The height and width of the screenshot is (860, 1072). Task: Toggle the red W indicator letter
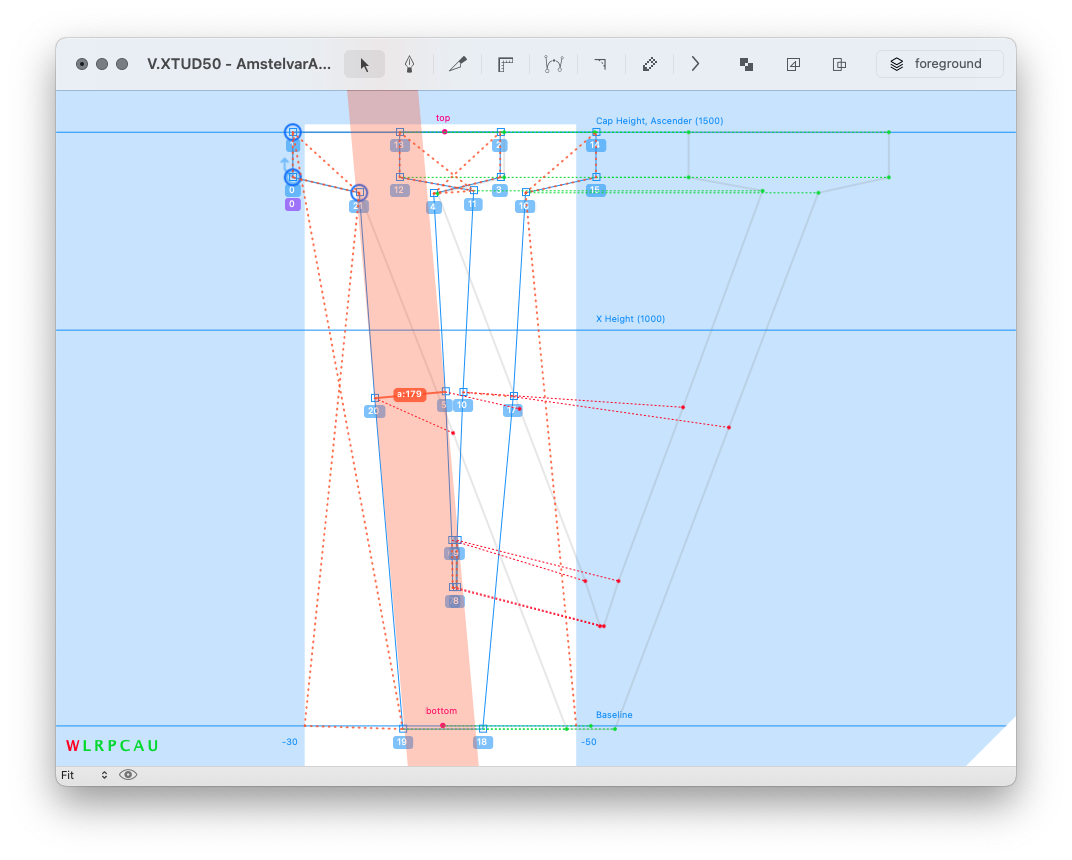pyautogui.click(x=72, y=746)
